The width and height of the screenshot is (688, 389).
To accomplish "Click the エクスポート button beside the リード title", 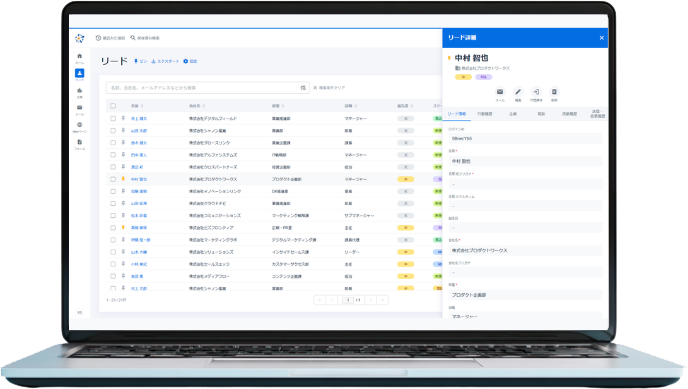I will pyautogui.click(x=165, y=61).
